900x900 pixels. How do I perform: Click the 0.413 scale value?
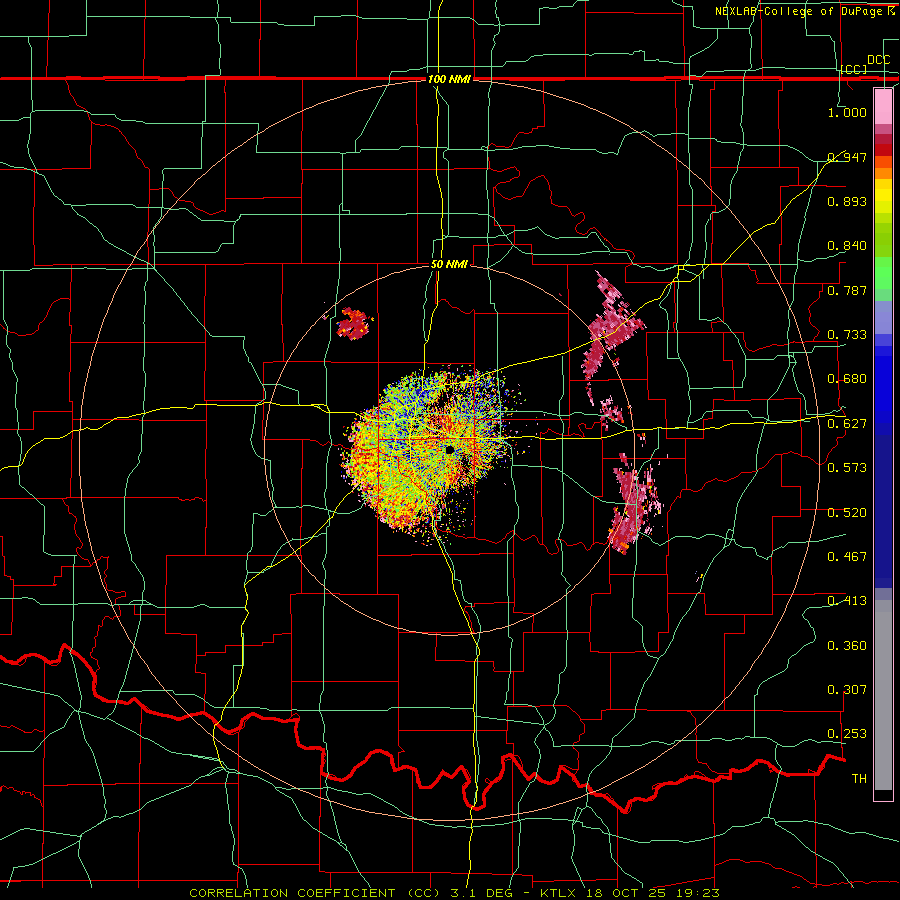[x=847, y=600]
